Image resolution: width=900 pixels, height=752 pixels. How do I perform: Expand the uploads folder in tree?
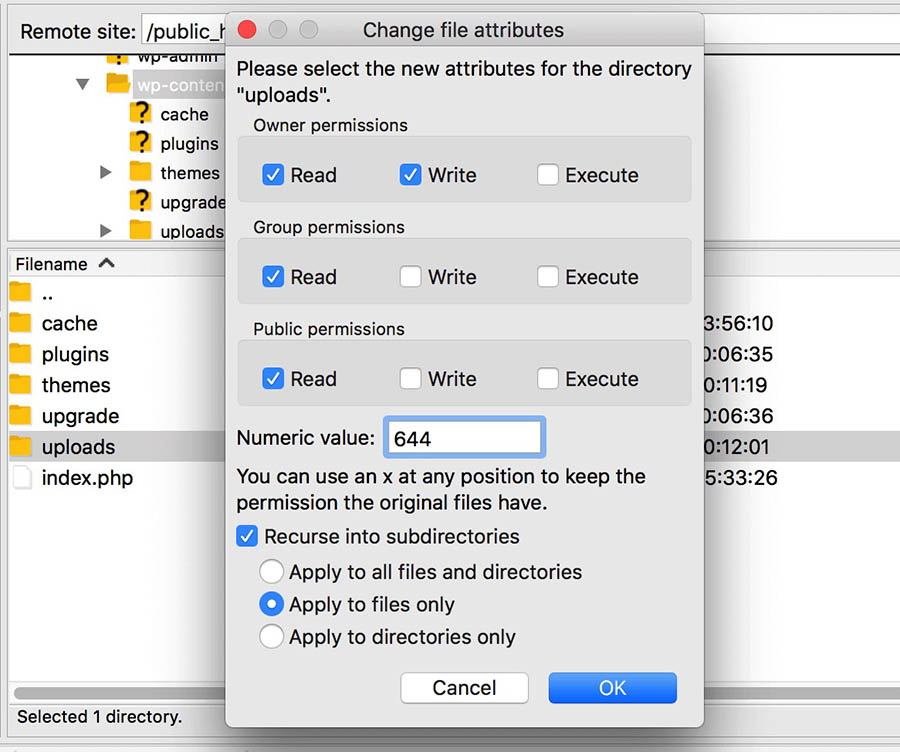point(106,231)
